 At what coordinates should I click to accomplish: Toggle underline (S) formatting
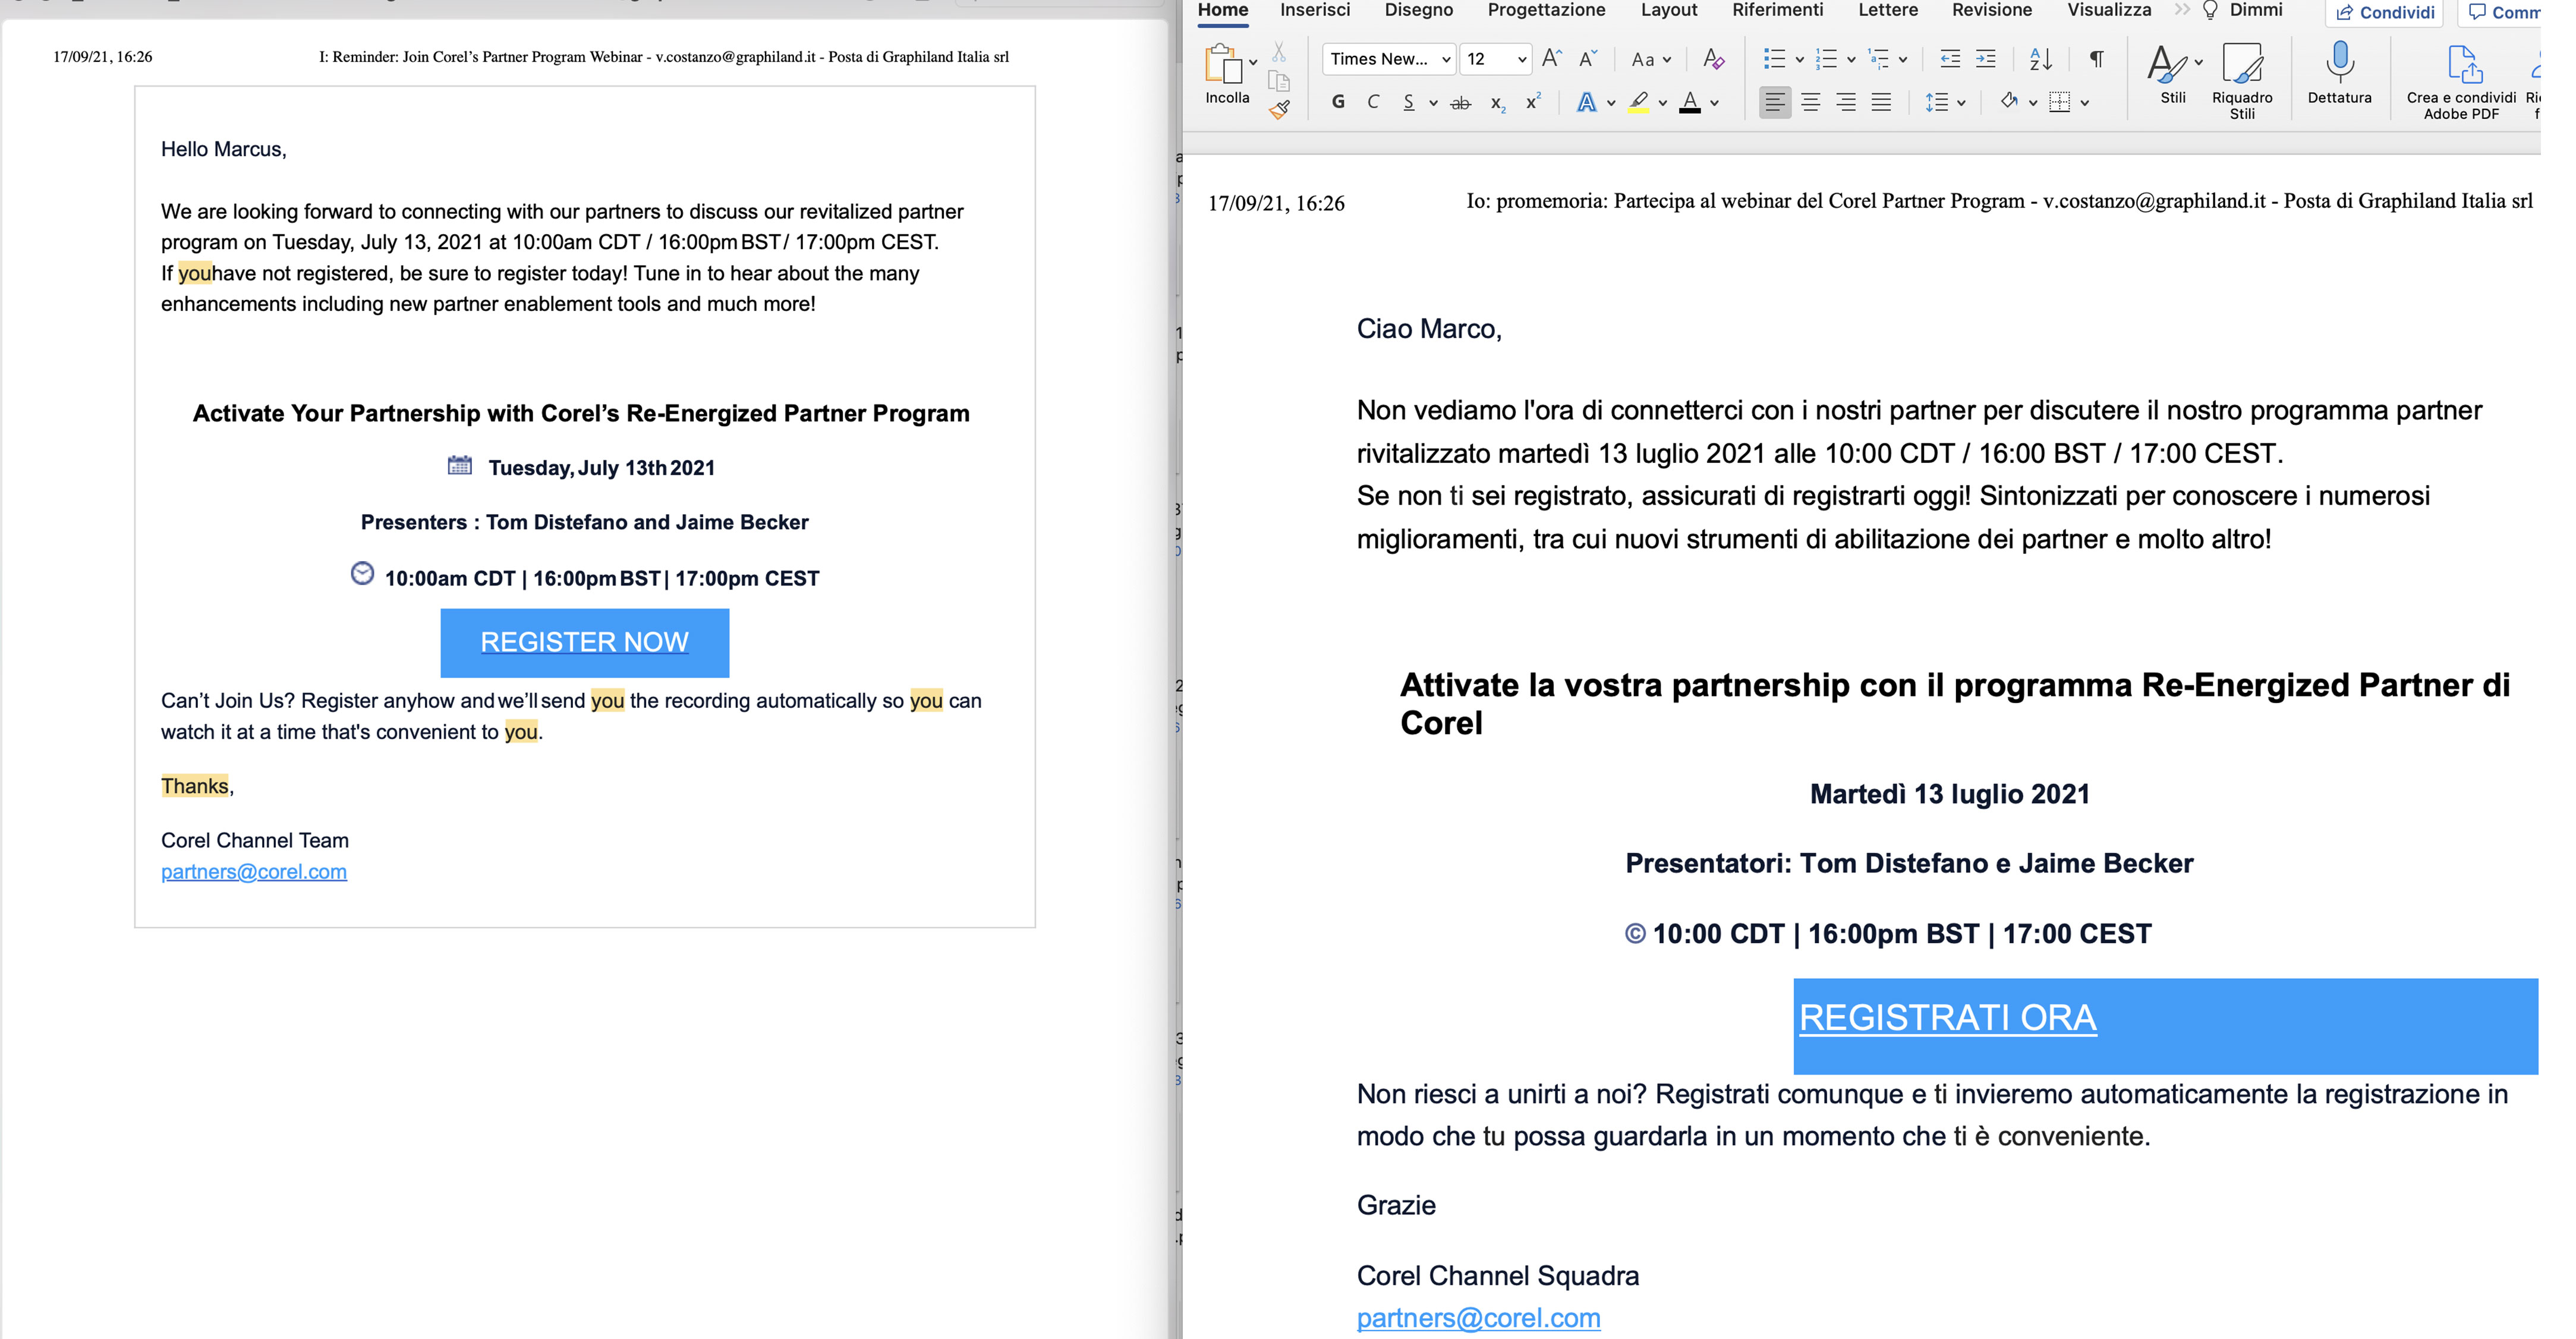click(x=1408, y=102)
